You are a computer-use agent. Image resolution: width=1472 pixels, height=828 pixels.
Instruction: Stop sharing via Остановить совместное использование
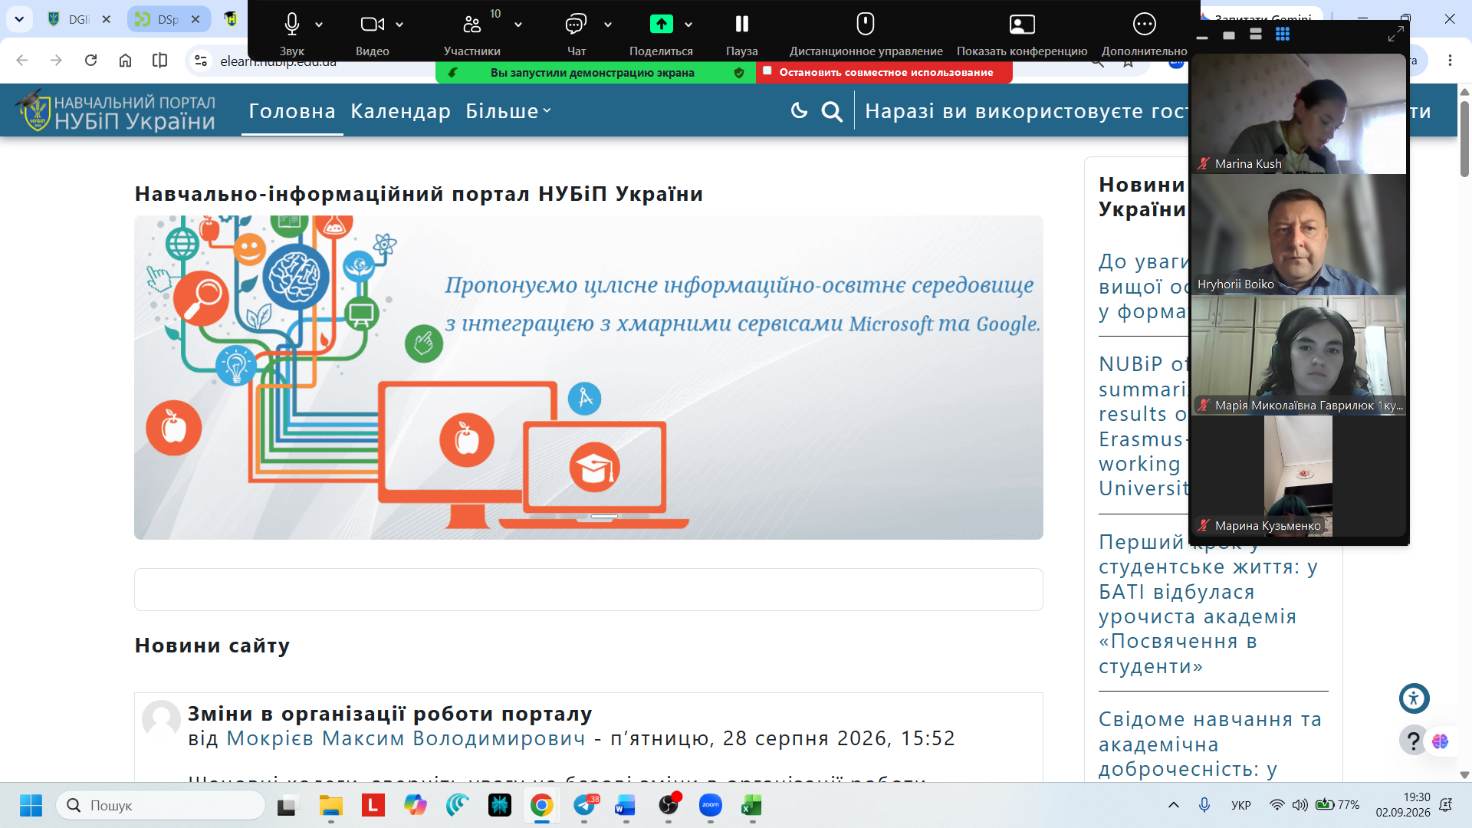click(885, 72)
